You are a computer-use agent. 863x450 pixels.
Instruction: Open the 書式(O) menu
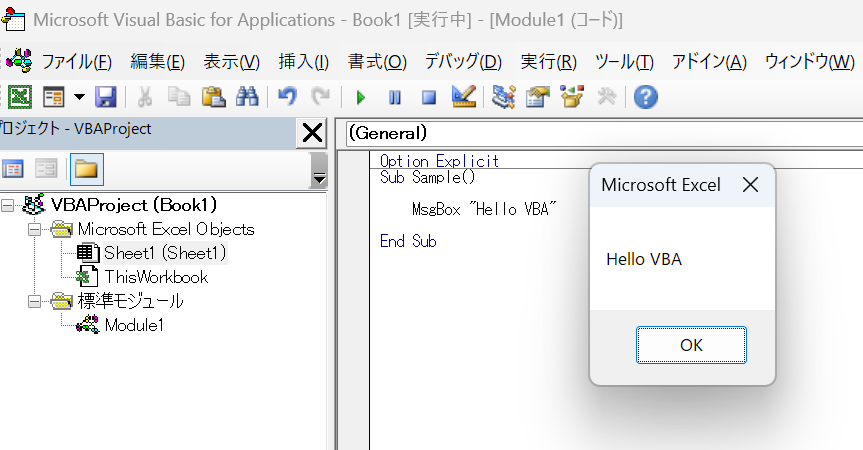point(377,62)
